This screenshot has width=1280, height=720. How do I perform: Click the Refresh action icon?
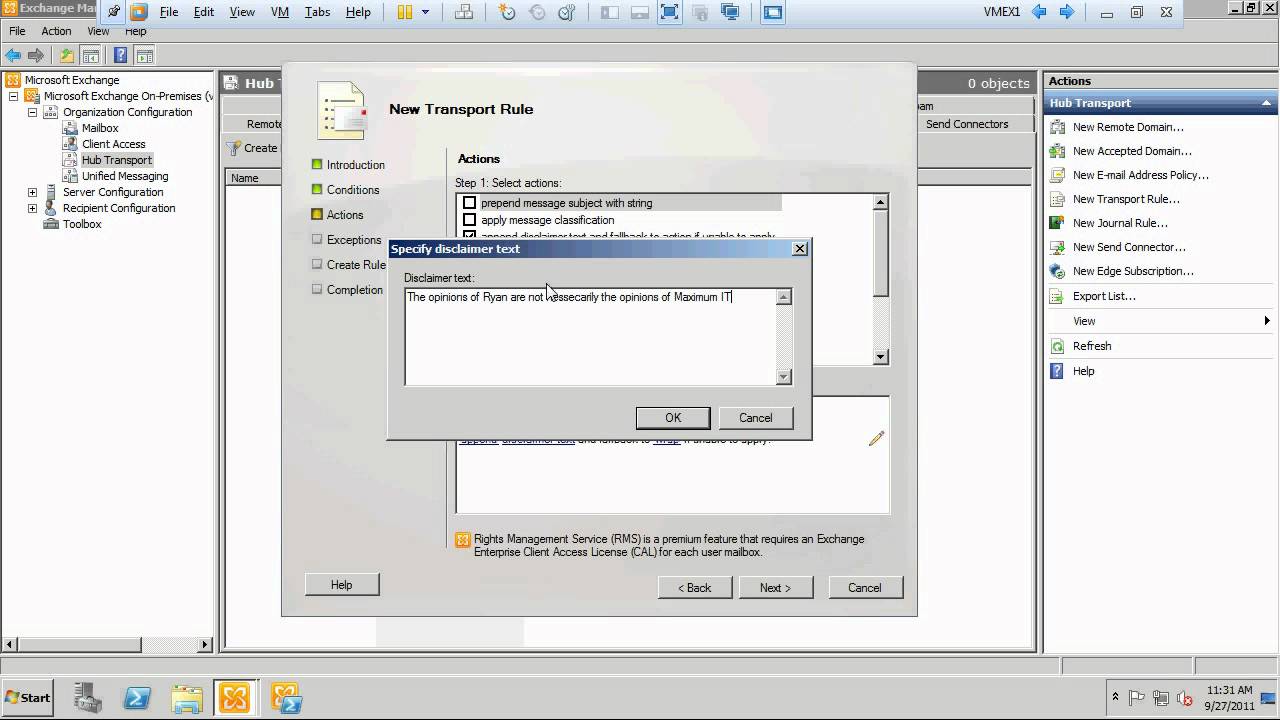click(1057, 346)
